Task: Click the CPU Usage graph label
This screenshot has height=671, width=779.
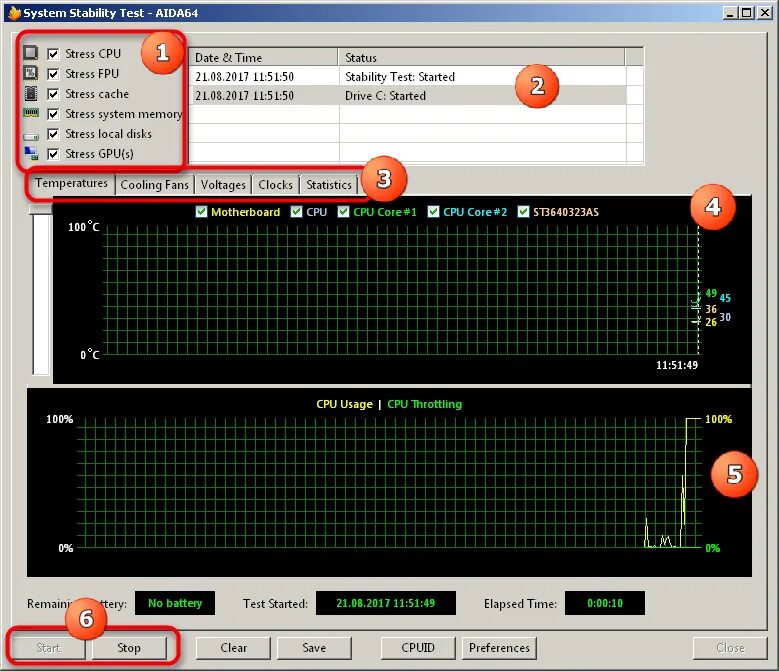Action: point(344,404)
